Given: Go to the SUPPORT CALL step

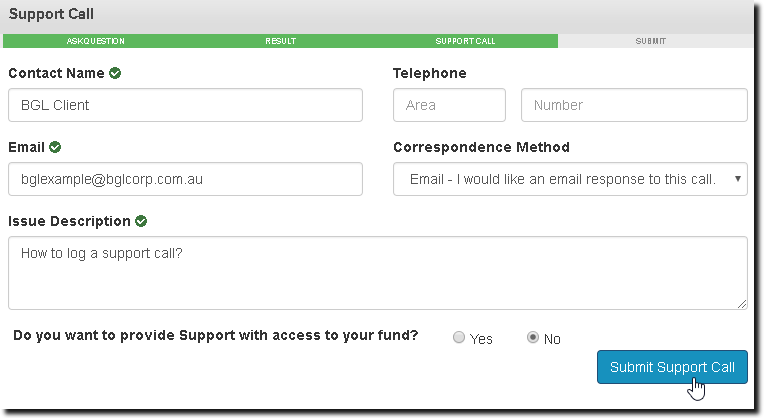Looking at the screenshot, I should click(465, 41).
